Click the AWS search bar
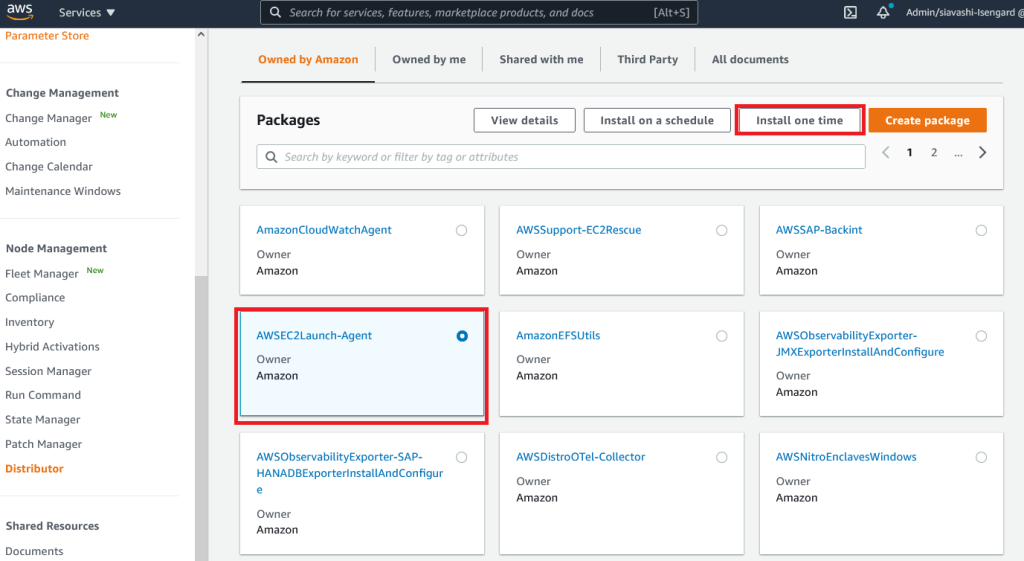 coord(479,12)
